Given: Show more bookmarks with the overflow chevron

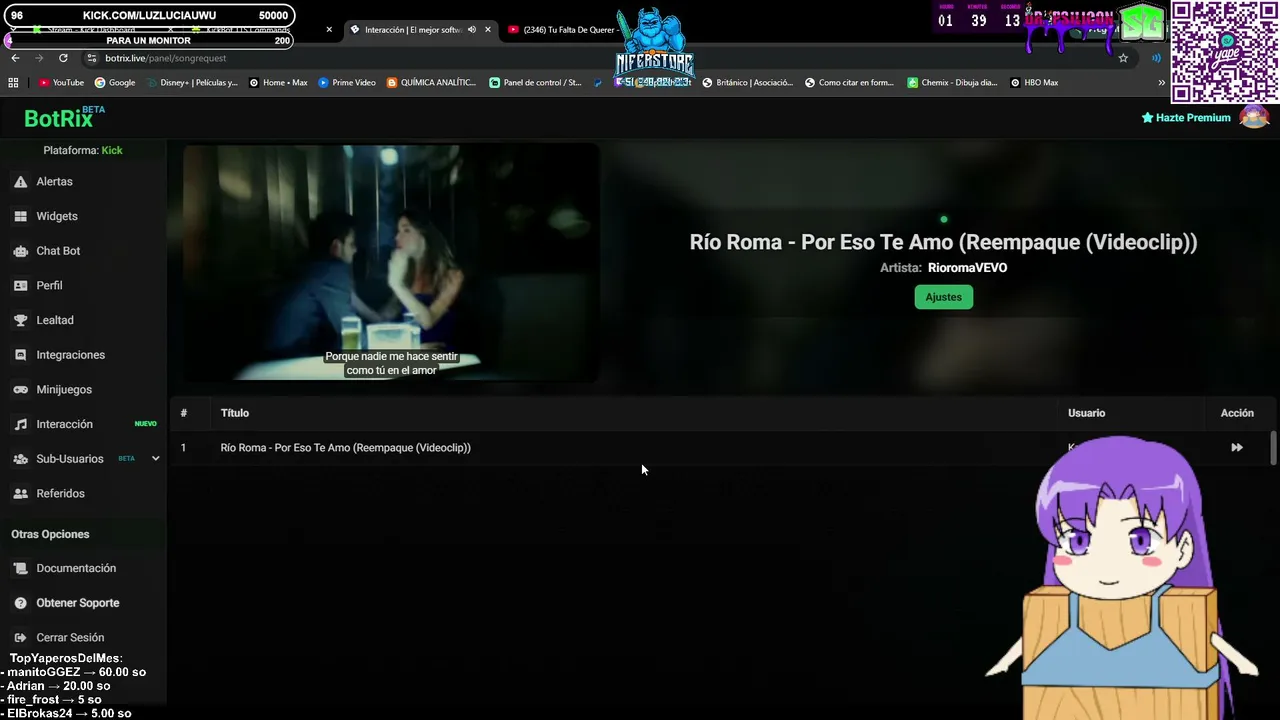Looking at the screenshot, I should click(1161, 83).
